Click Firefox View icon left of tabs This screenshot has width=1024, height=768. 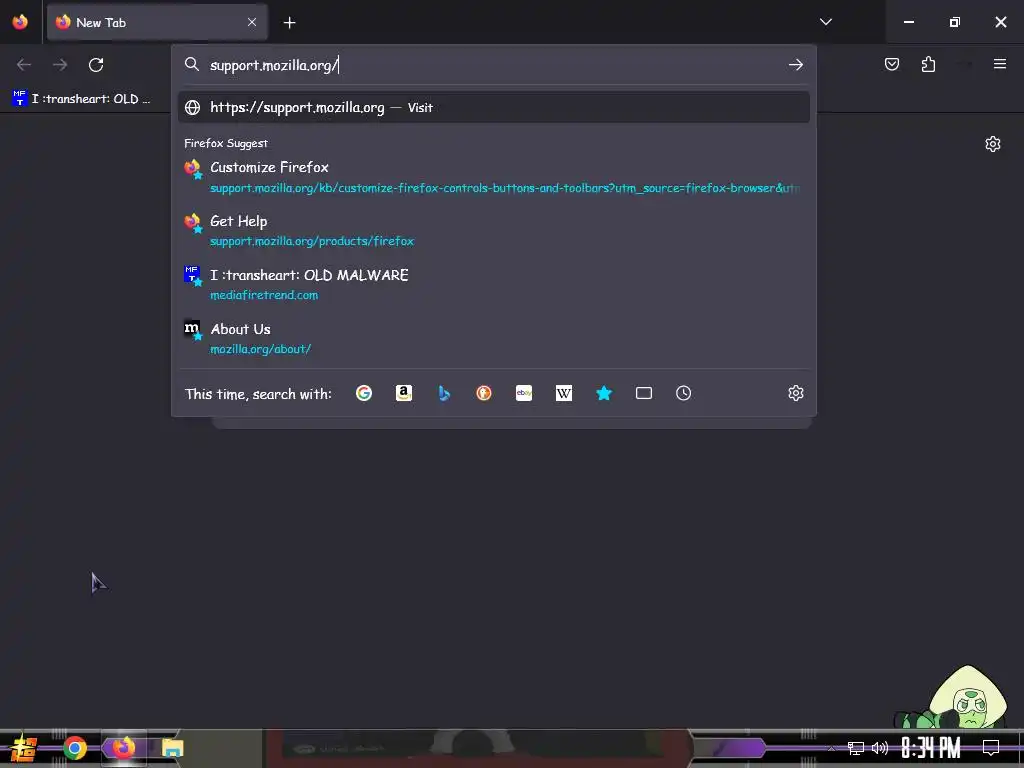pos(20,22)
